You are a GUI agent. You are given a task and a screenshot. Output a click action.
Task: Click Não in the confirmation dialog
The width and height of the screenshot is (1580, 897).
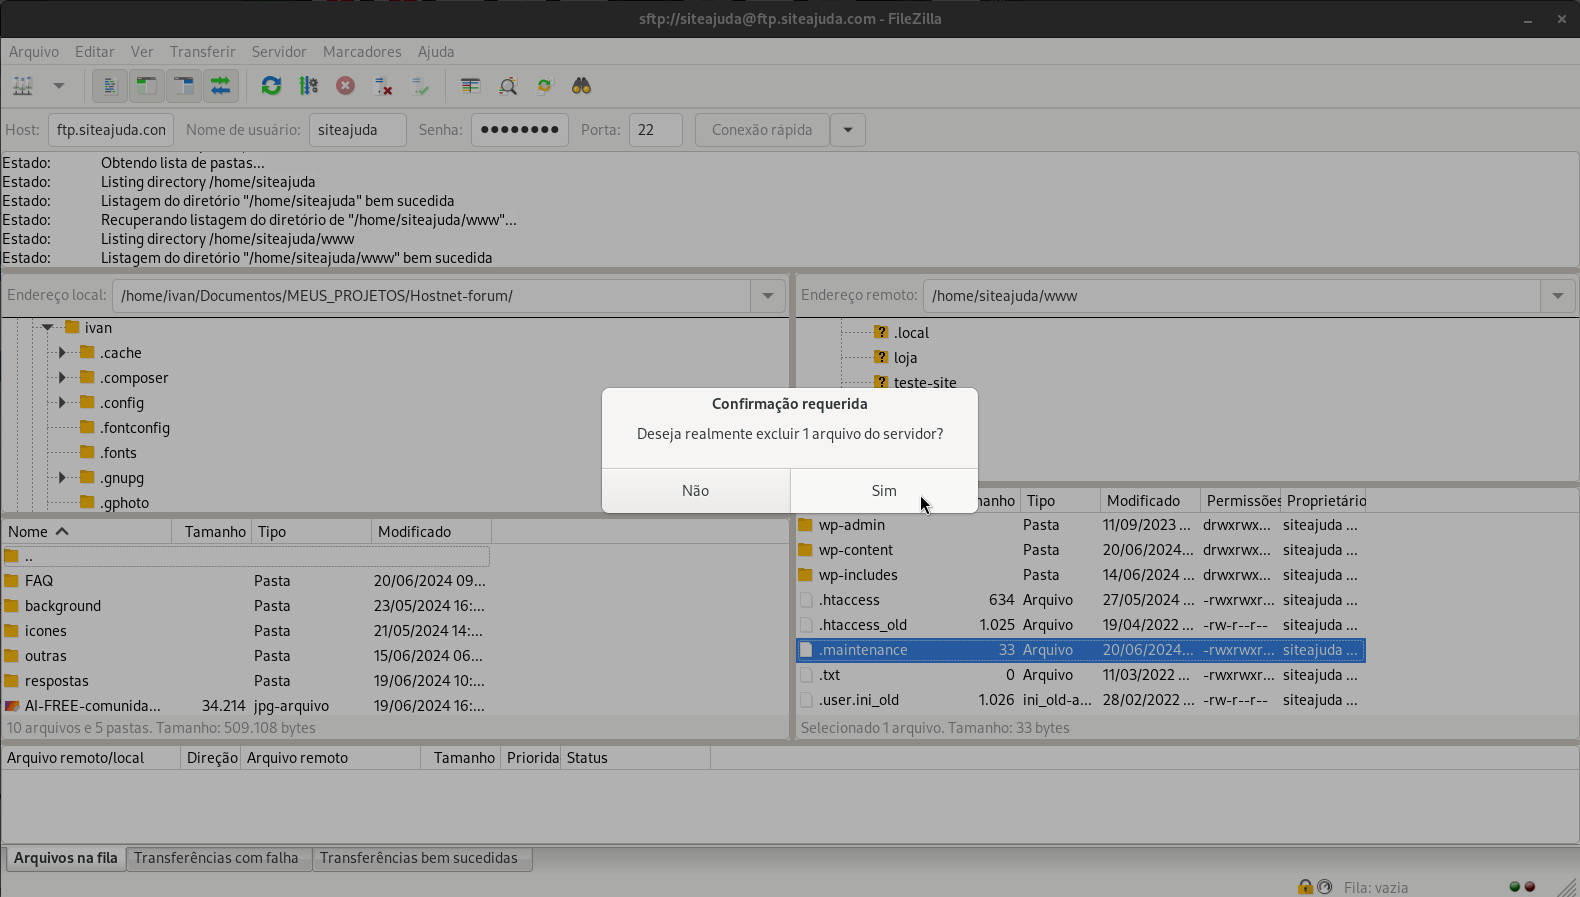[696, 491]
